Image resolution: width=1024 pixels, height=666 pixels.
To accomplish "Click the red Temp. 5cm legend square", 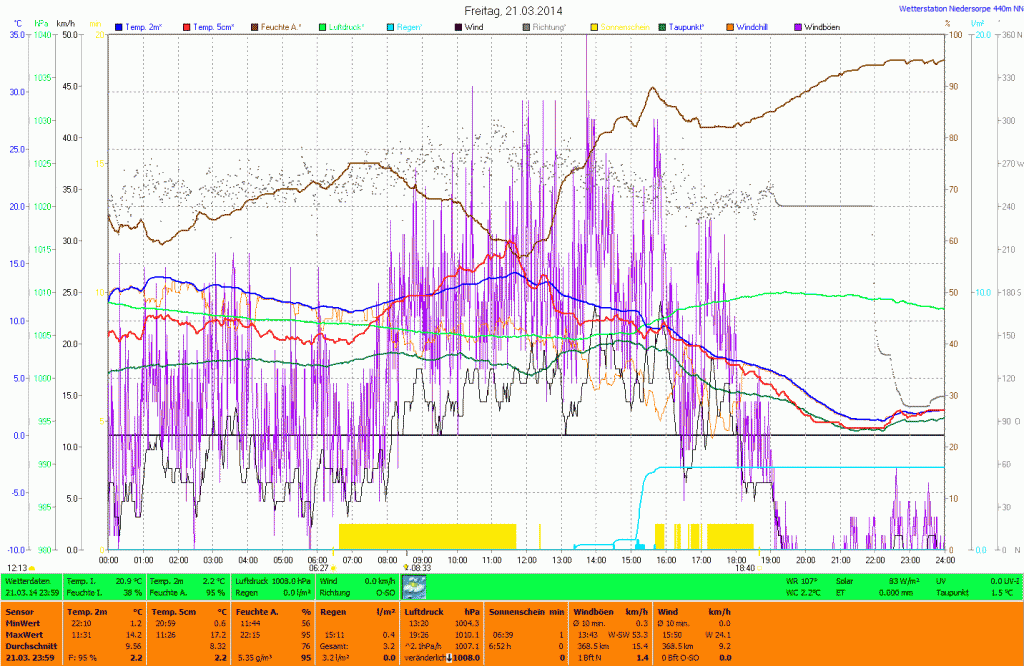I will pyautogui.click(x=186, y=26).
